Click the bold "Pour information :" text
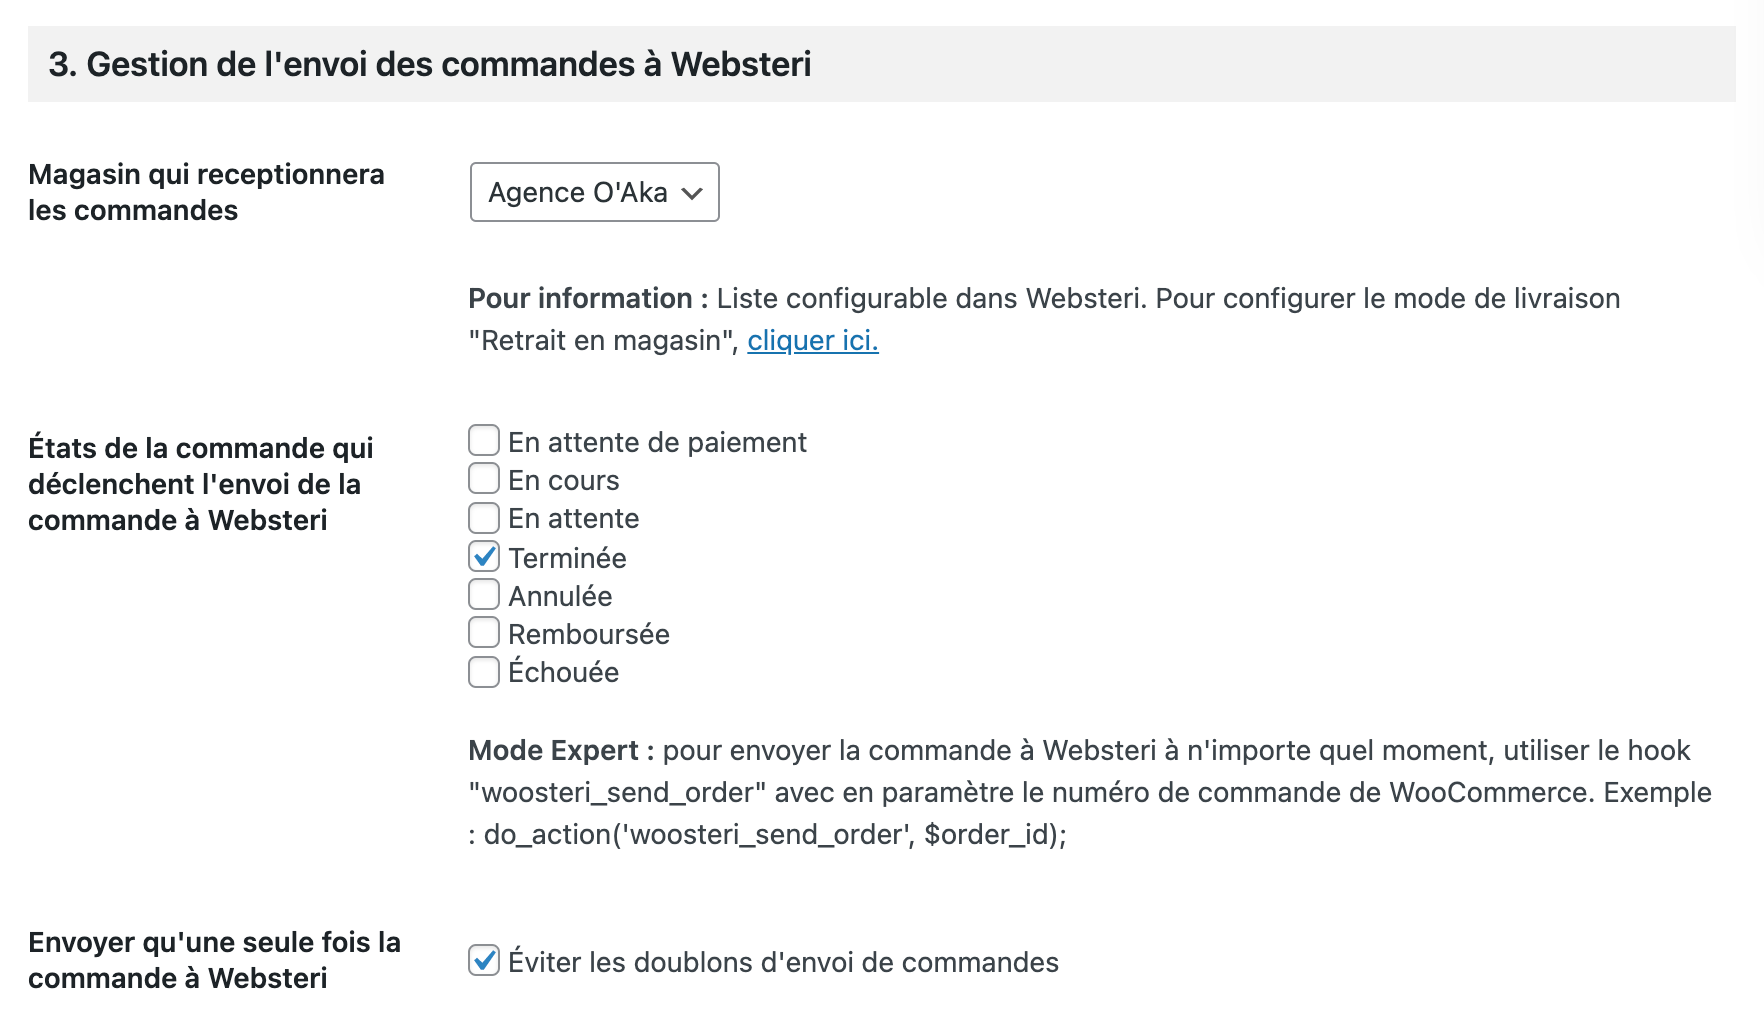Viewport: 1764px width, 1034px height. (x=588, y=299)
